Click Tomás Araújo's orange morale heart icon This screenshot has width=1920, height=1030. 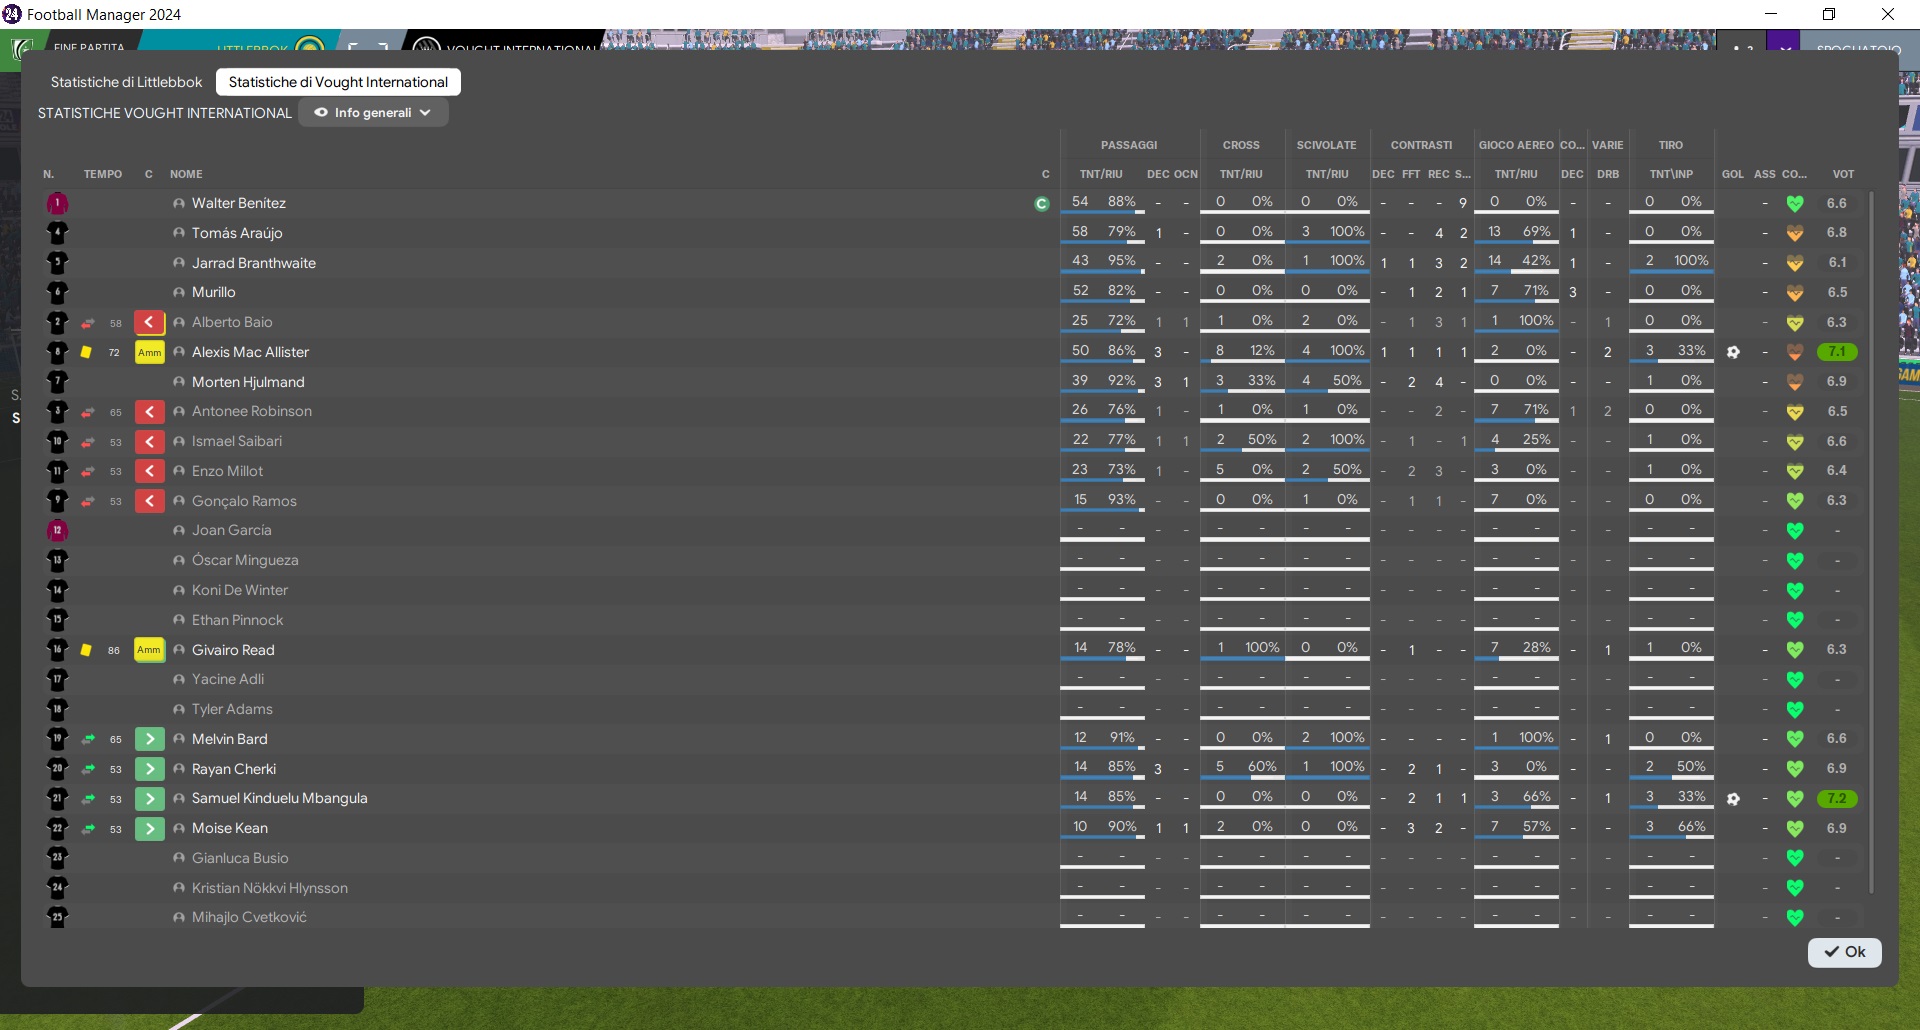click(x=1795, y=233)
